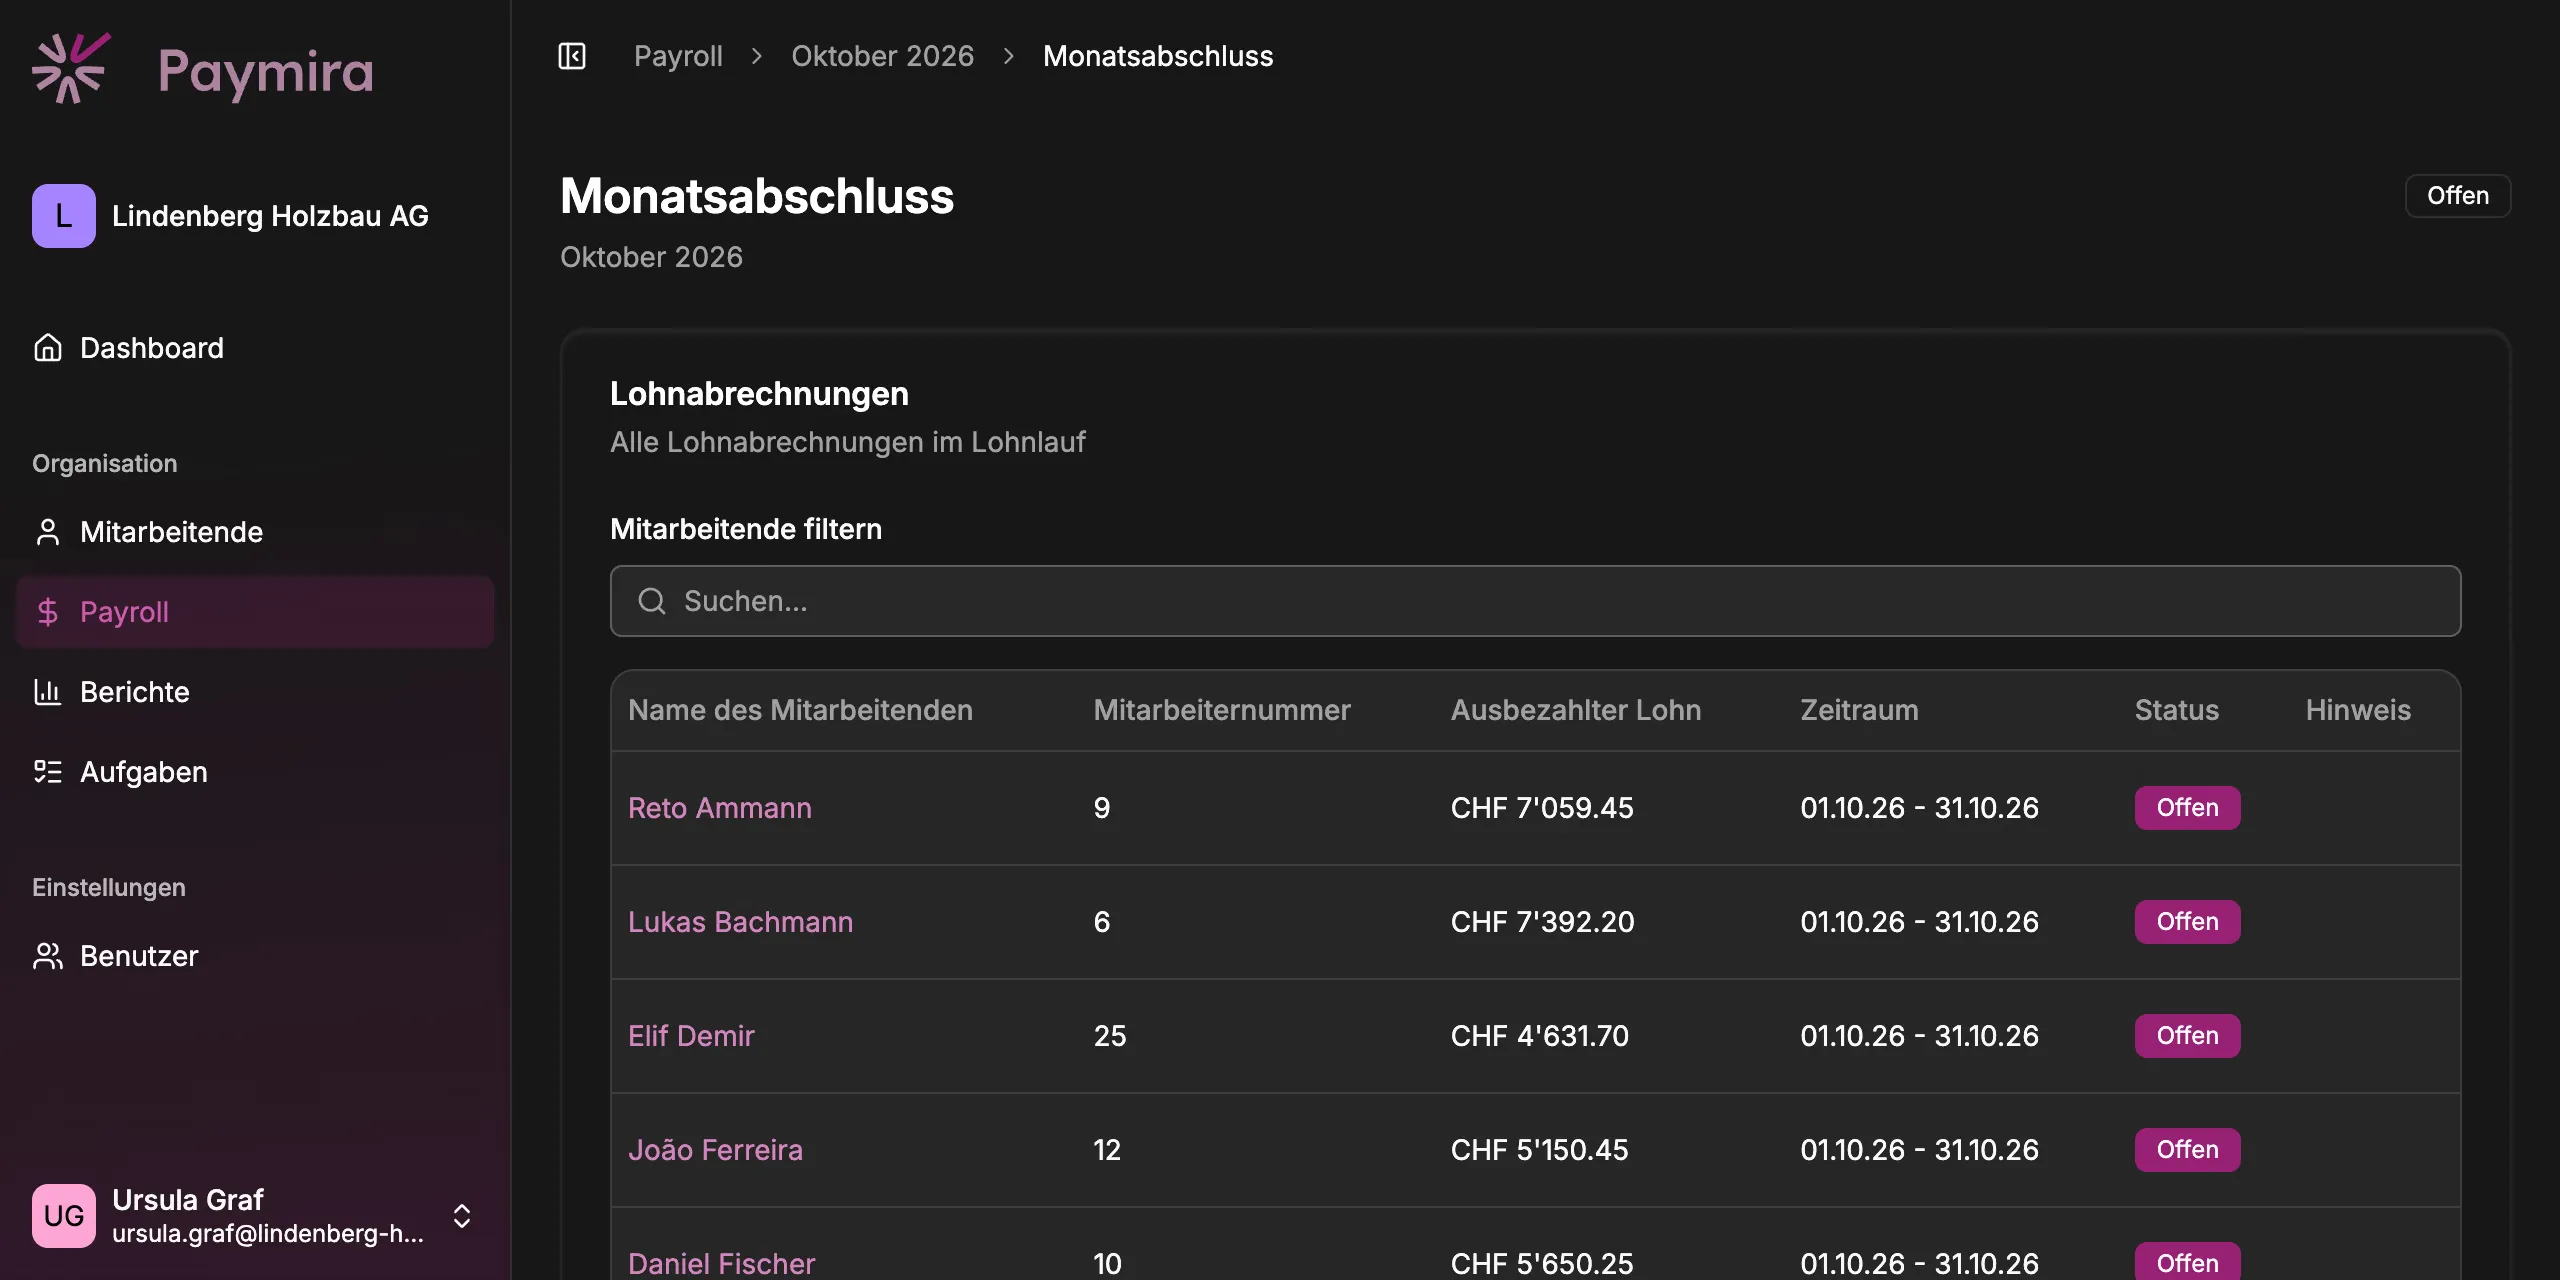This screenshot has height=1280, width=2560.
Task: Click the Mitarbeitende person icon
Action: pyautogui.click(x=48, y=532)
